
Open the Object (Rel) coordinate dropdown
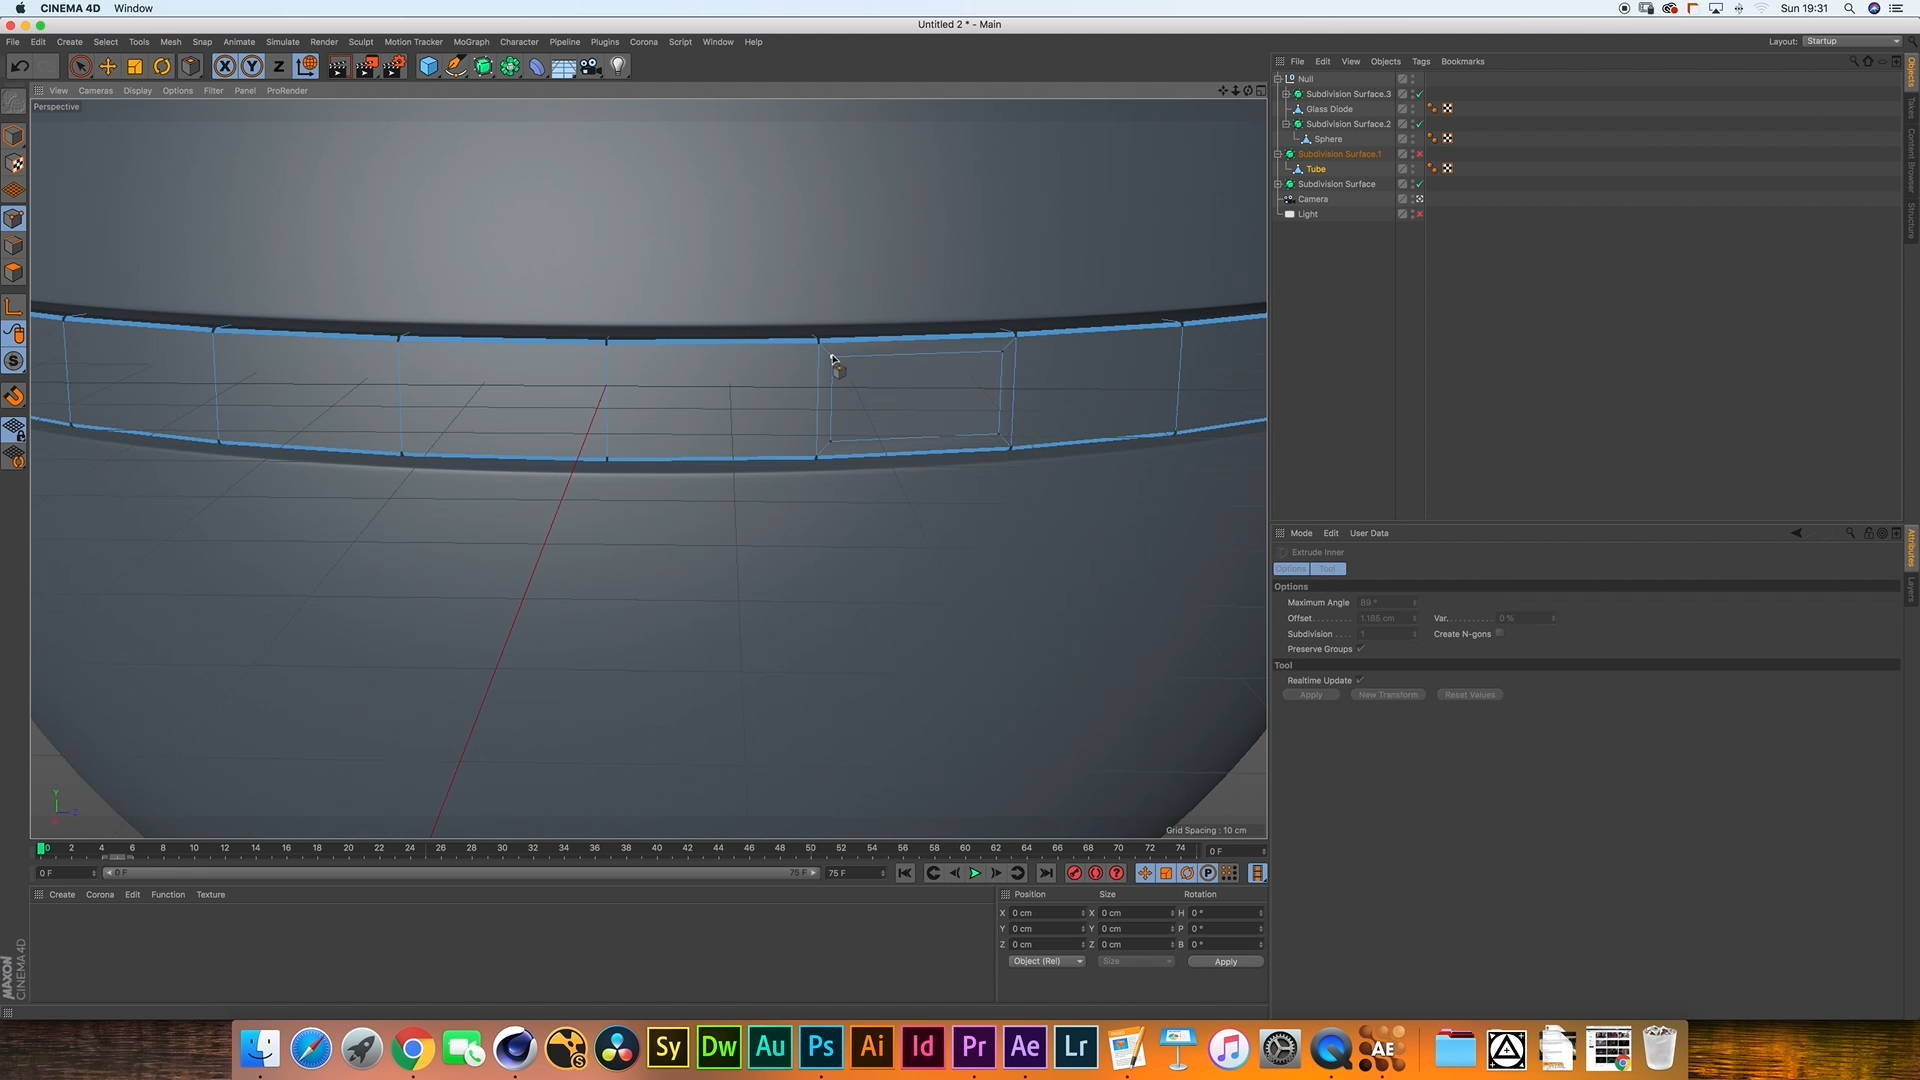pyautogui.click(x=1046, y=961)
